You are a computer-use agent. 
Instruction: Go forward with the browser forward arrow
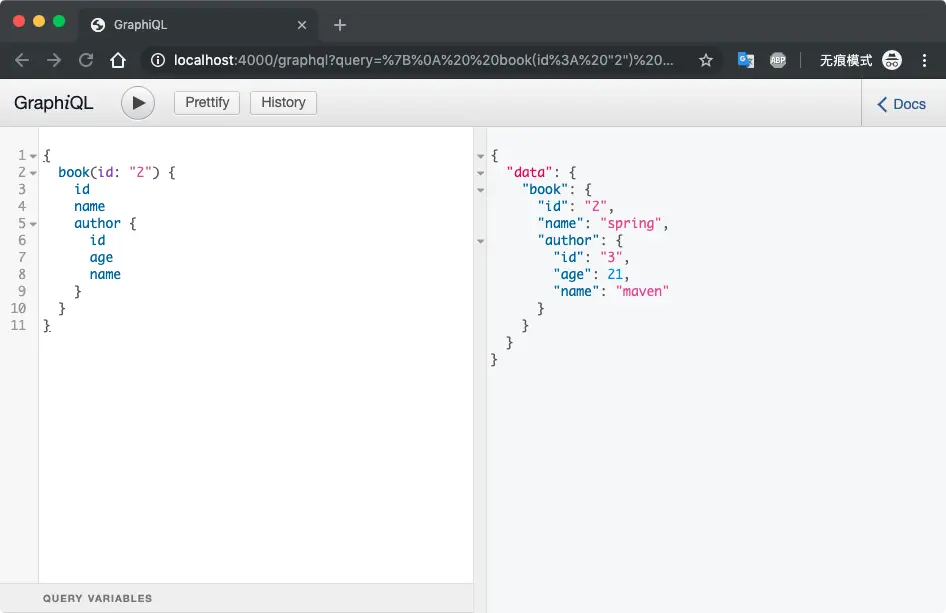tap(54, 60)
